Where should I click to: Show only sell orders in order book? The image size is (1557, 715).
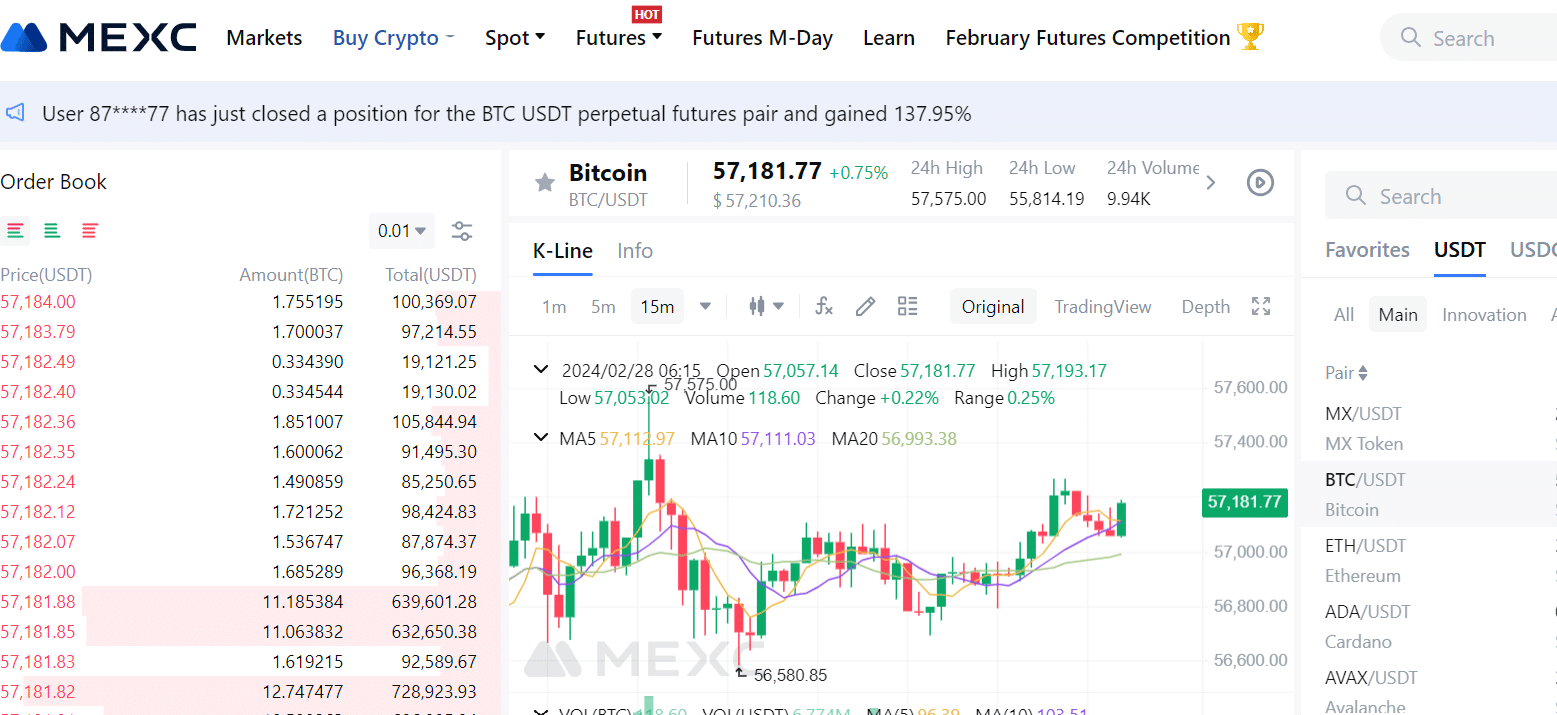tap(90, 231)
